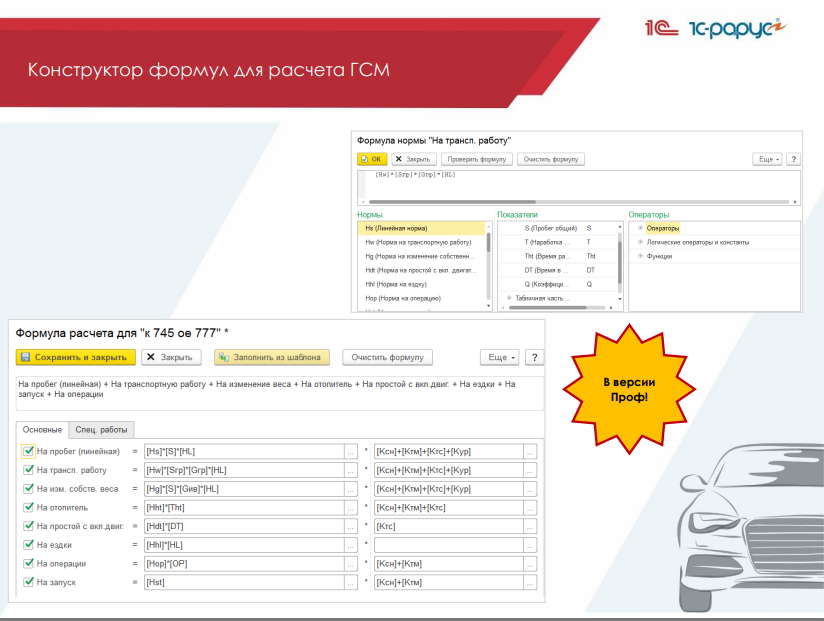
Task: Click ellipsis beside [Hdt]*[DT] formula field
Action: (350, 526)
